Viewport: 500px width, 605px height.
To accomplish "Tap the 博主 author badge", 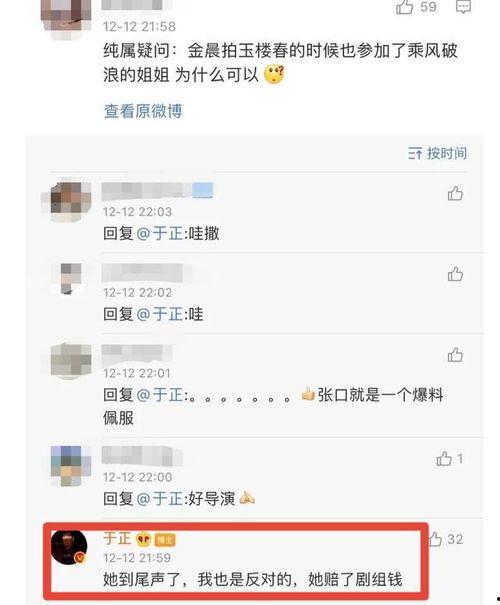I will click(x=165, y=540).
